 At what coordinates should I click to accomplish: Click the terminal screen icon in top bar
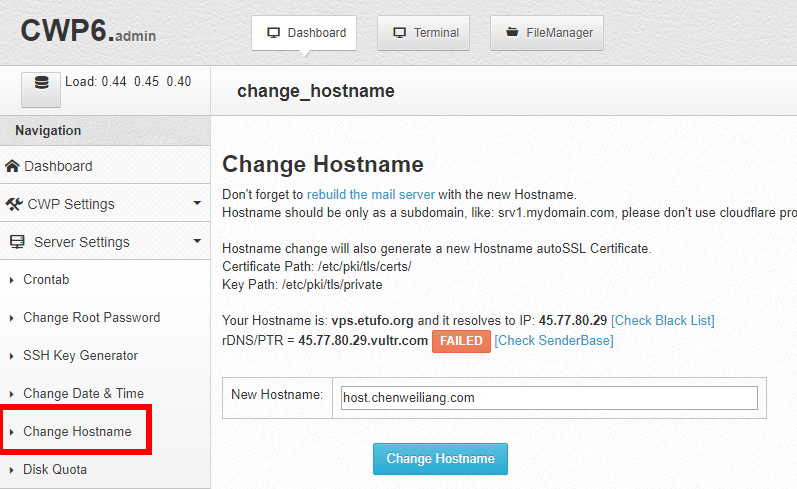[400, 33]
